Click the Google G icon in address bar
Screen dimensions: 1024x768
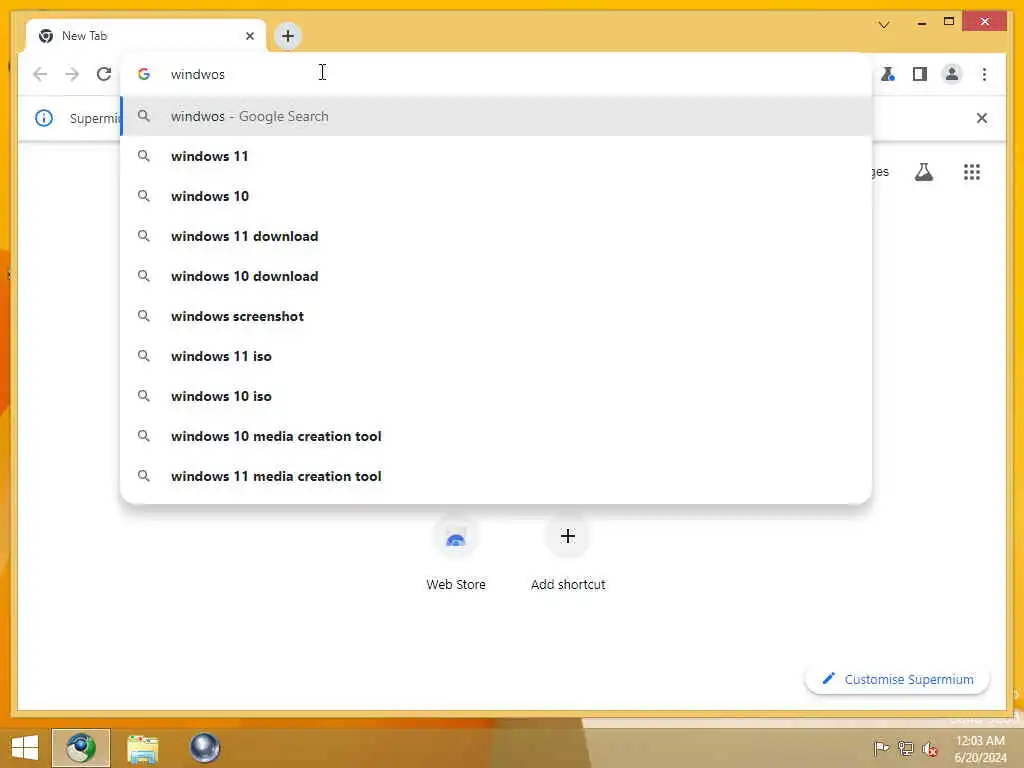point(144,74)
